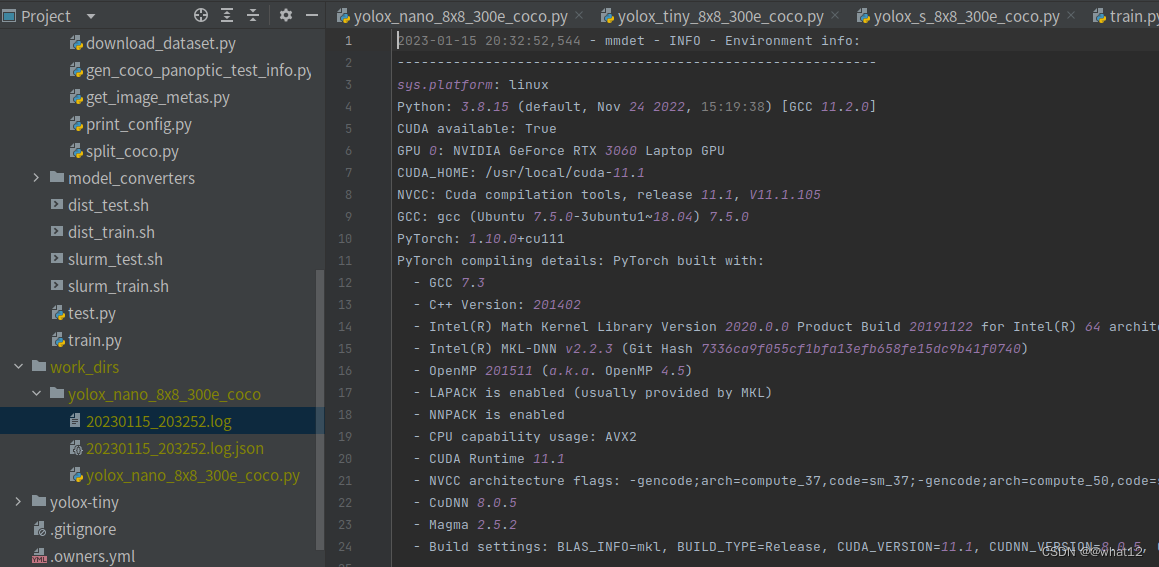The image size is (1159, 567).
Task: Select print_config.py file
Action: (x=139, y=124)
